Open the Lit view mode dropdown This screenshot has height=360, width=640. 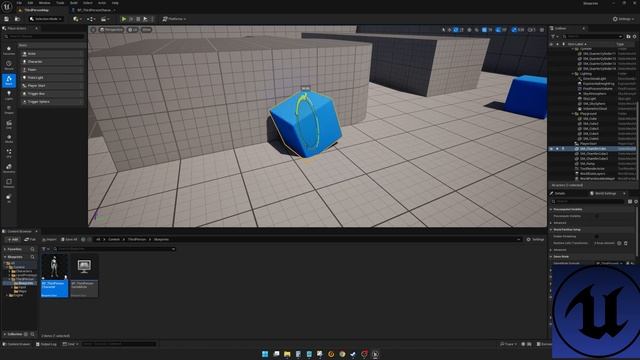tap(133, 30)
